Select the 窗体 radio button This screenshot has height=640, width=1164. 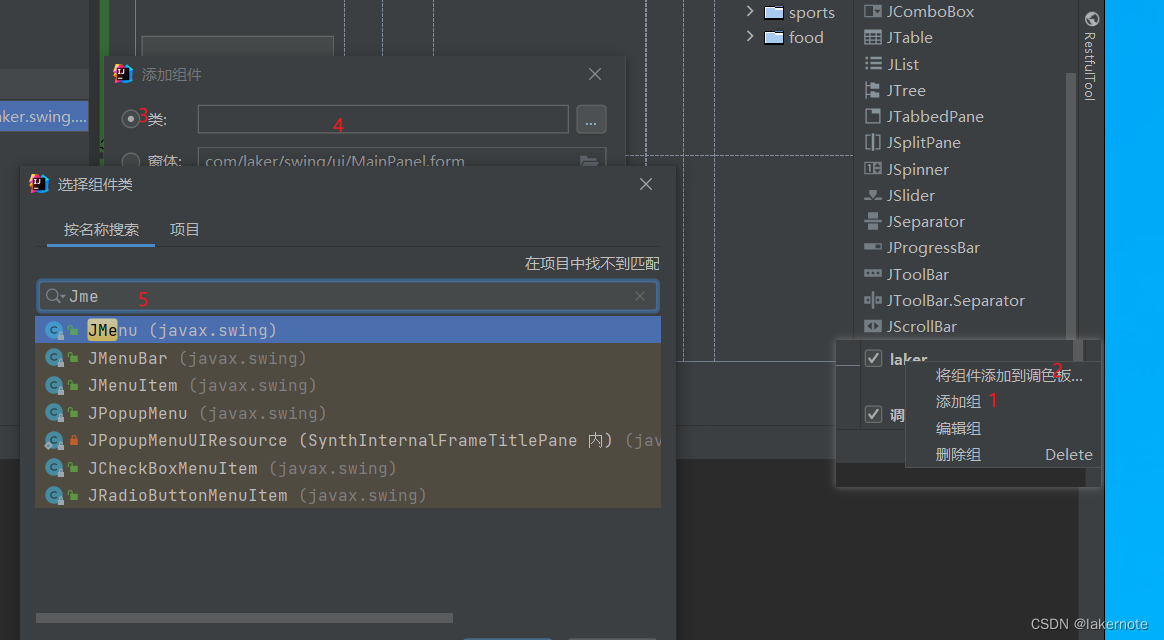131,160
